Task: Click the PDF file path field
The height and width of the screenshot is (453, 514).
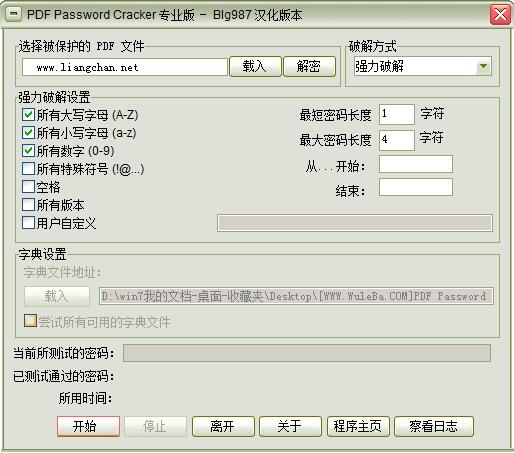Action: 125,67
